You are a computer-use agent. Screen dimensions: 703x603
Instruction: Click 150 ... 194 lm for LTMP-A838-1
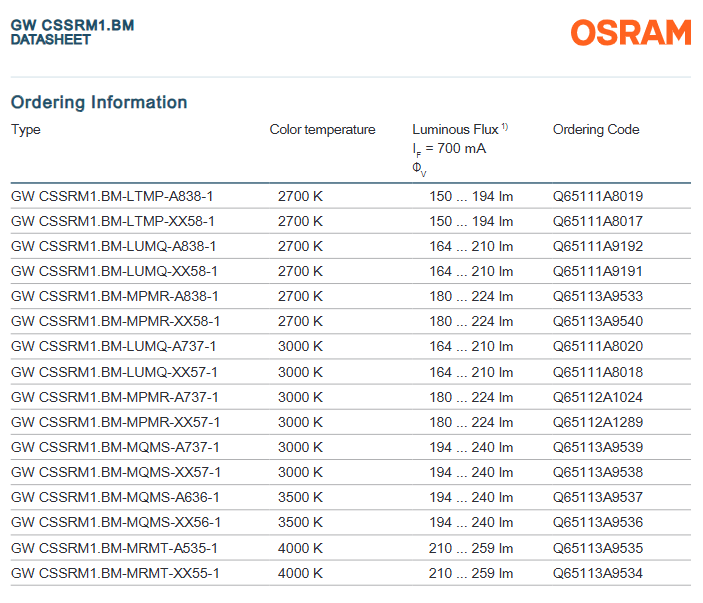(x=471, y=196)
